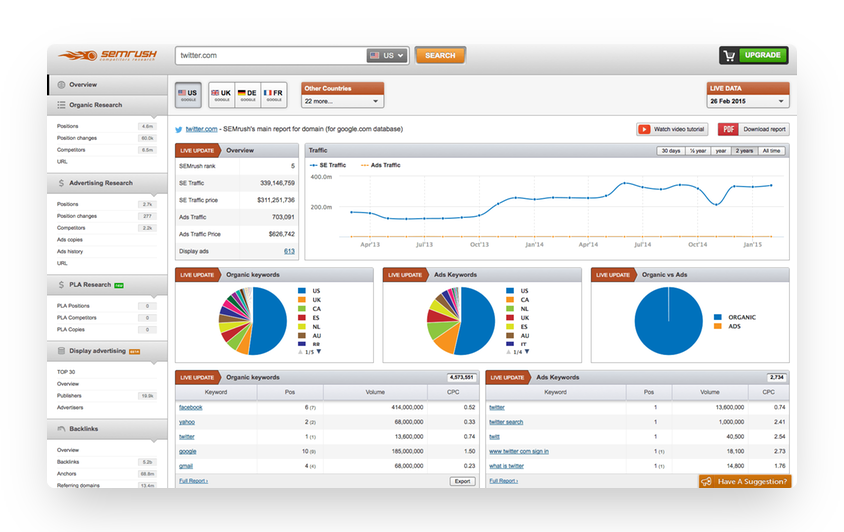Click the red PDF icon

(x=728, y=129)
